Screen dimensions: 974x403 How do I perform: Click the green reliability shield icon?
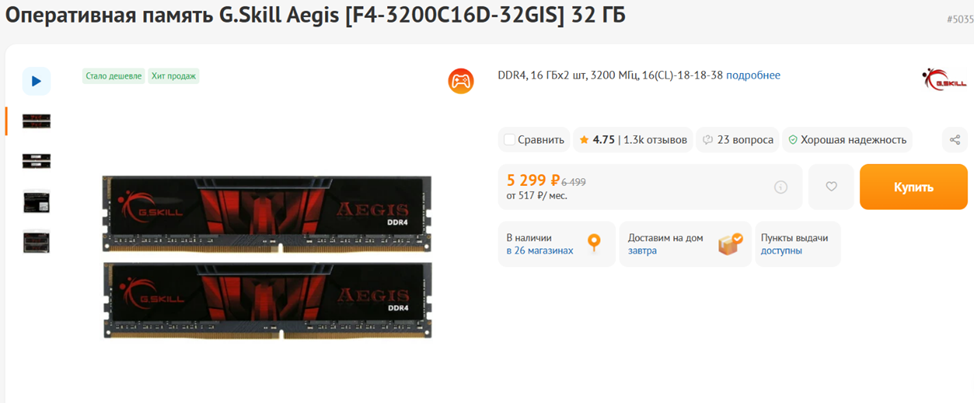792,140
